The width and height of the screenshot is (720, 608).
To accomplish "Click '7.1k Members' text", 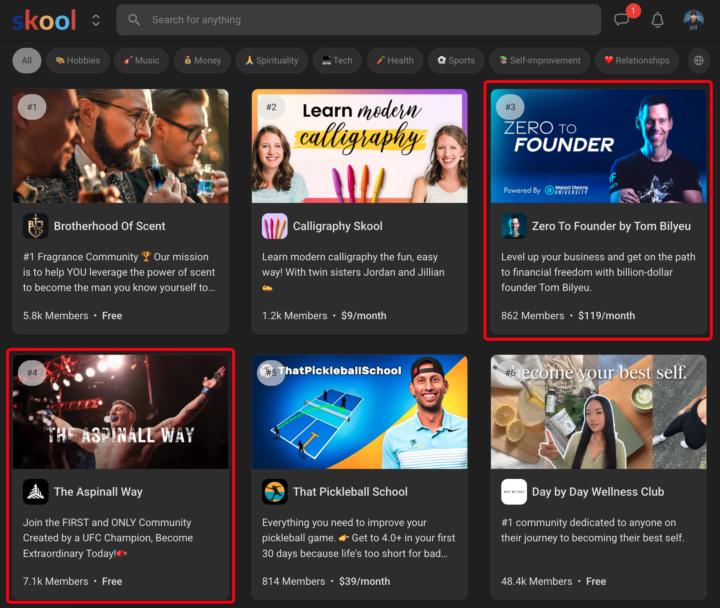I will [x=56, y=581].
